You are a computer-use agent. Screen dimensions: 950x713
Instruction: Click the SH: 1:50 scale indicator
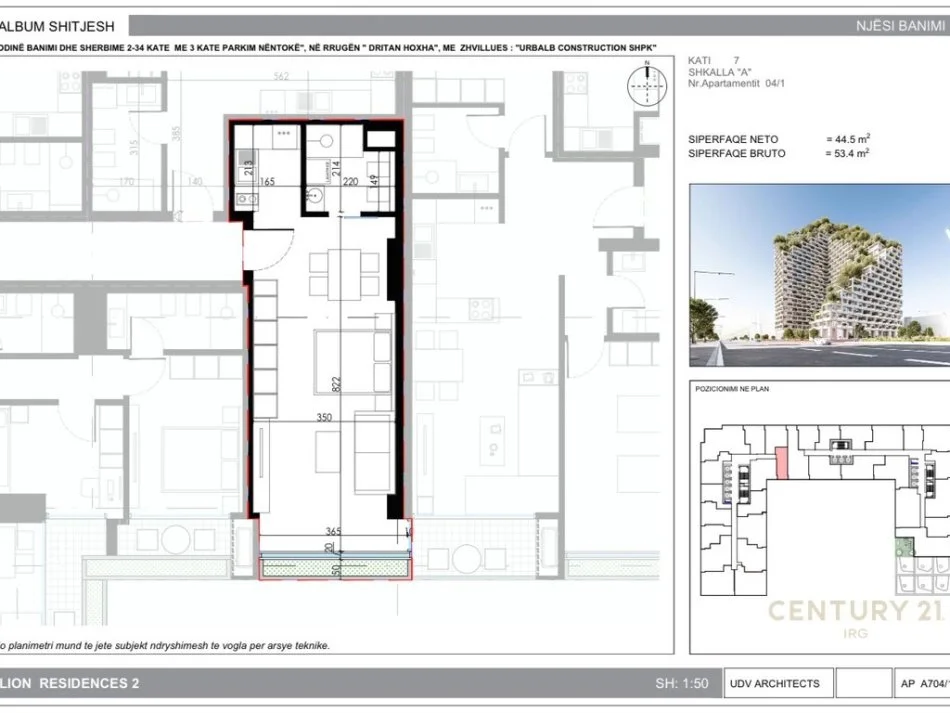point(685,683)
